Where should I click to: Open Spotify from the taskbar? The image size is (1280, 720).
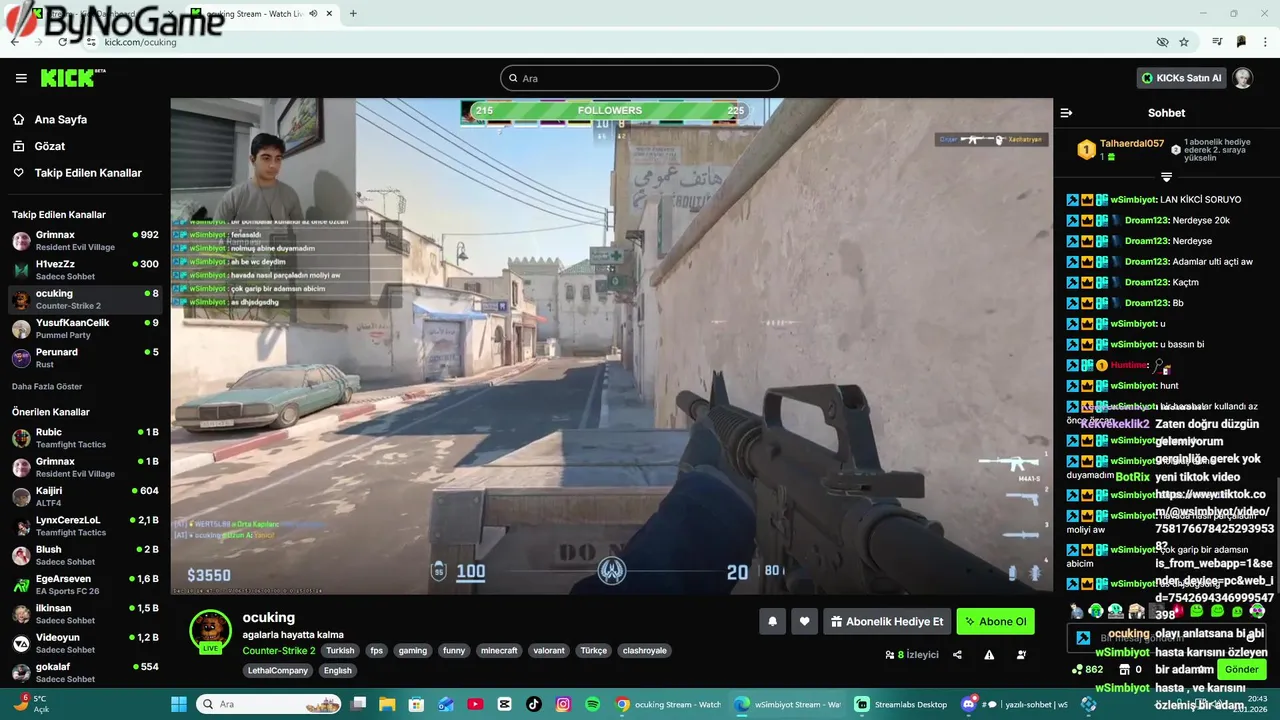click(x=592, y=704)
